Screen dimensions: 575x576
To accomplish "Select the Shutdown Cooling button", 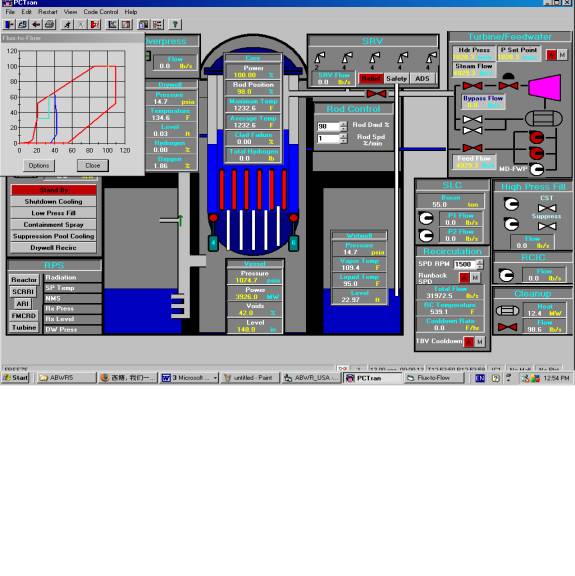I will 54,201.
